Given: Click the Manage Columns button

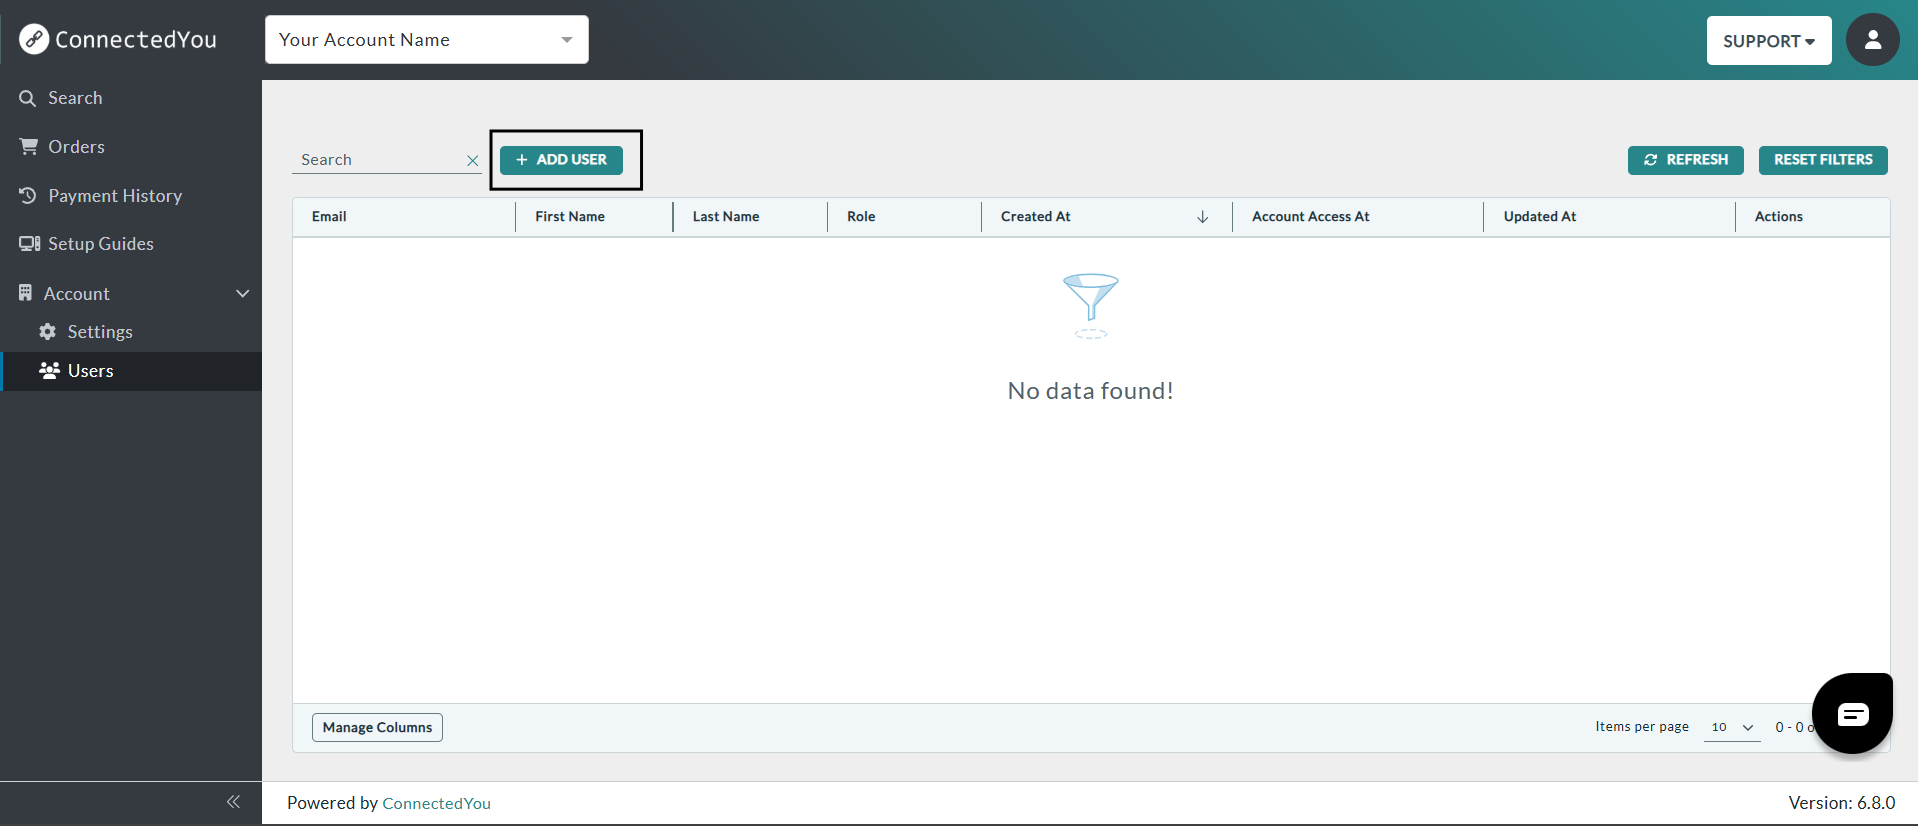Looking at the screenshot, I should pos(377,728).
